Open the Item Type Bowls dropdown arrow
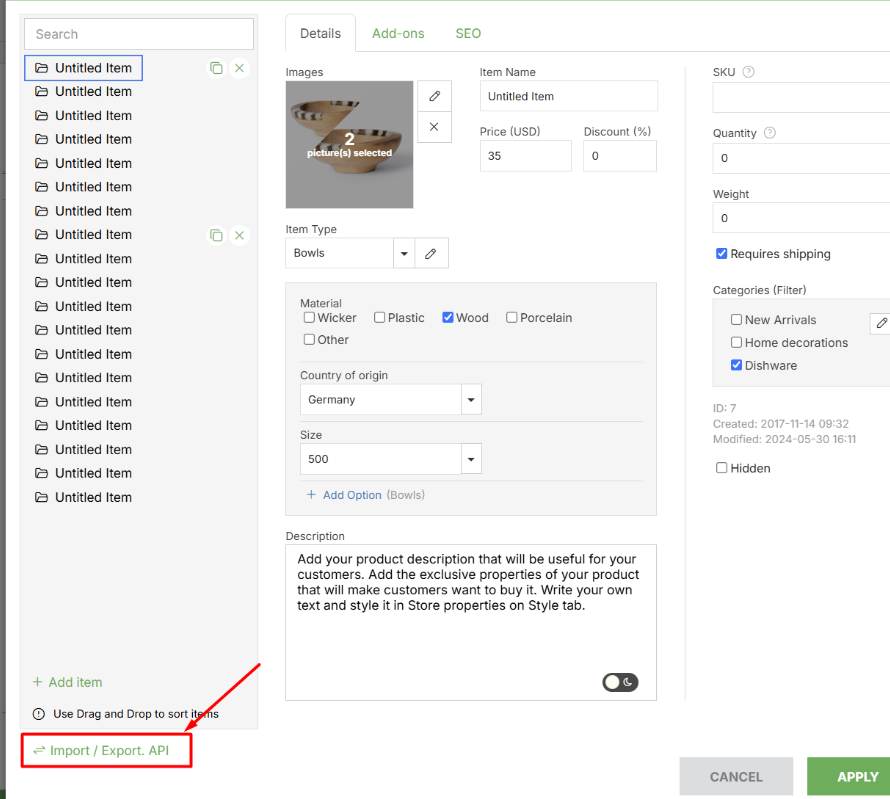 (404, 253)
